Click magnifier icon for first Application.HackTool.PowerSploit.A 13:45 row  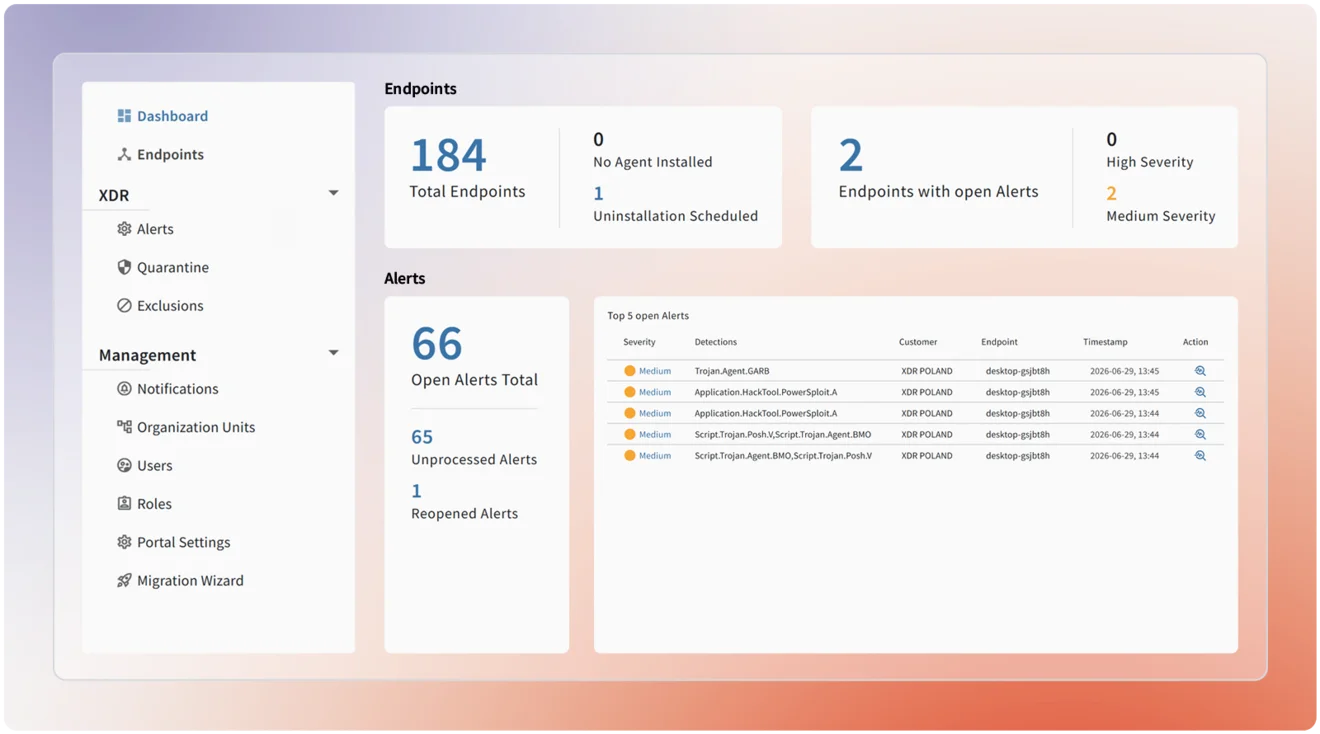(x=1200, y=392)
